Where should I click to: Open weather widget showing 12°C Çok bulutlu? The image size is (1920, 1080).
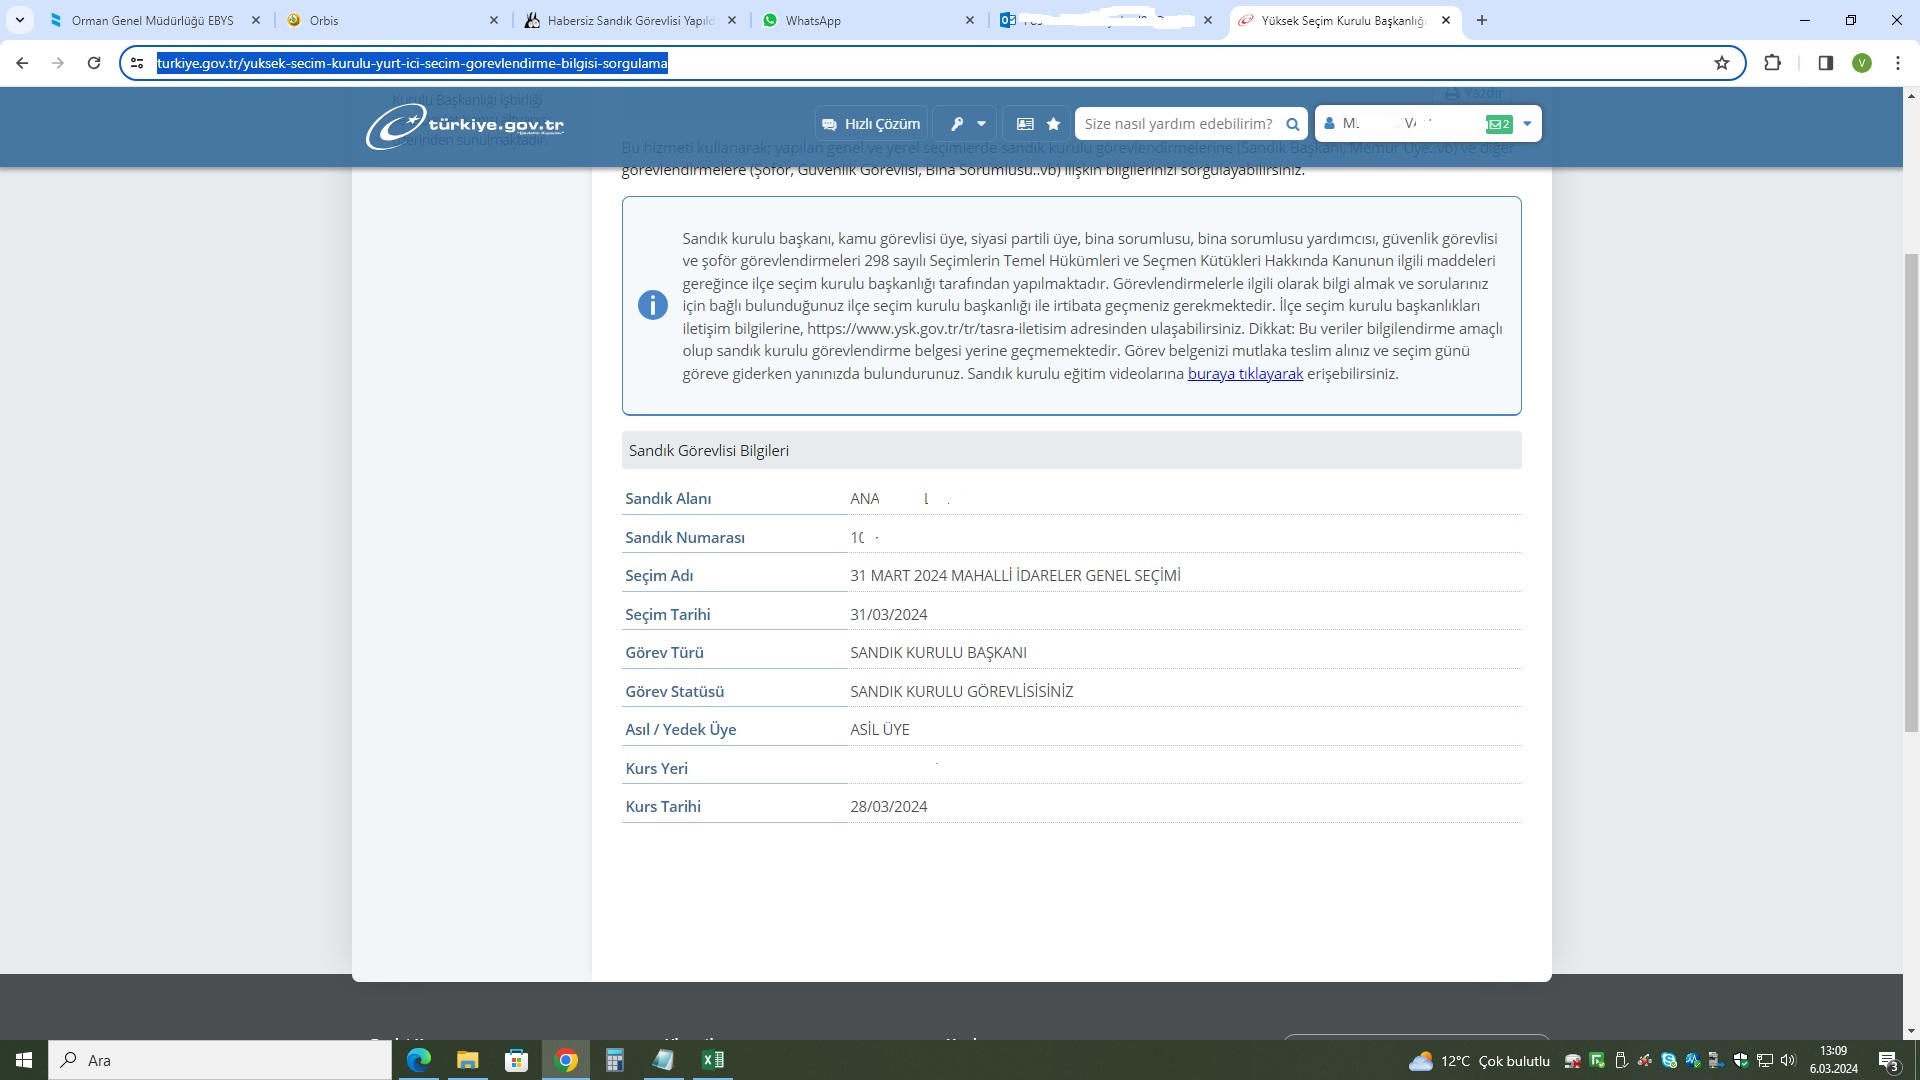(x=1479, y=1061)
